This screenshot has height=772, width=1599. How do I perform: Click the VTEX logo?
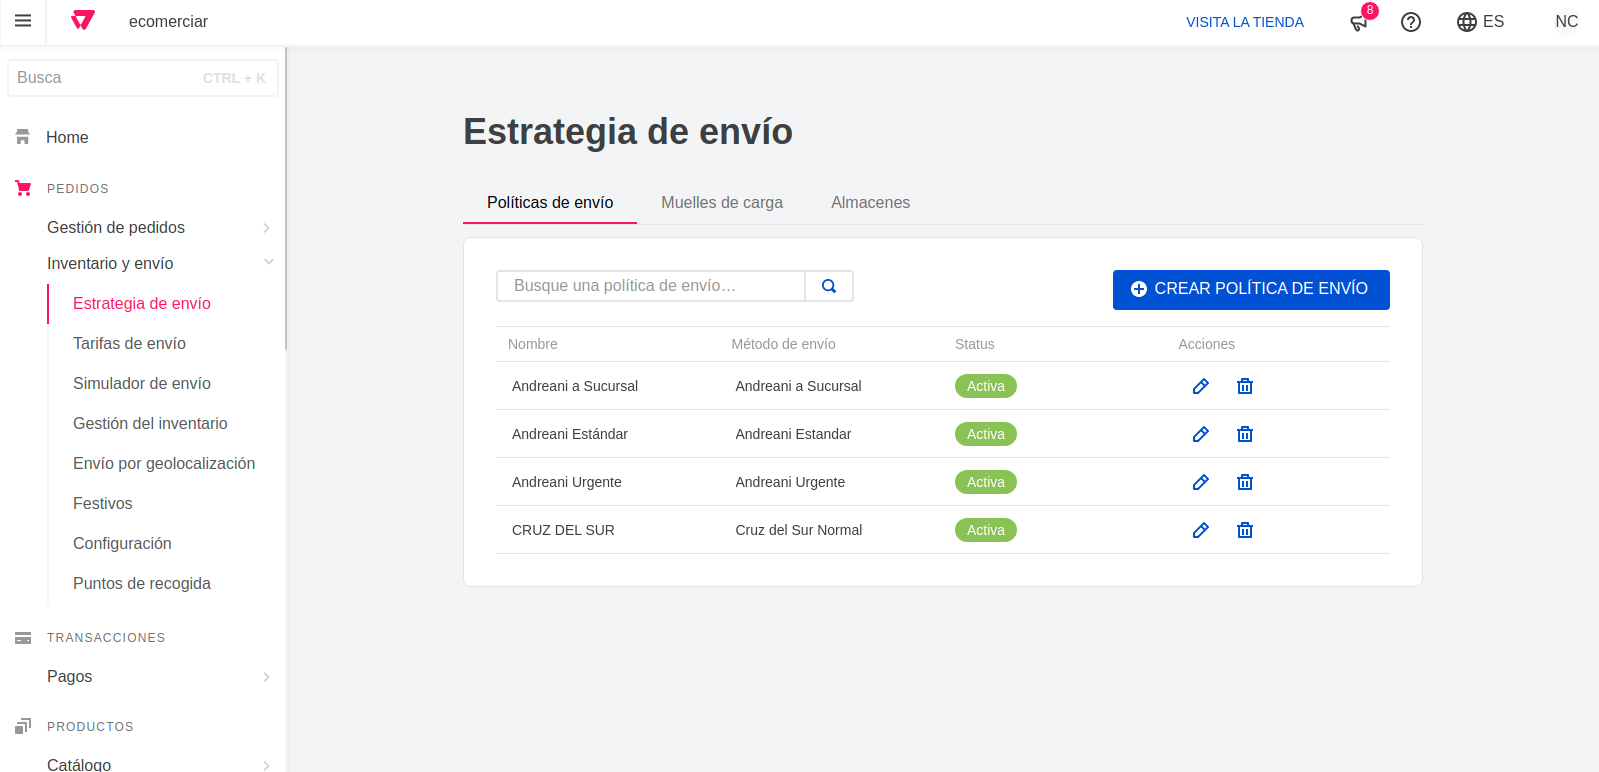pyautogui.click(x=83, y=21)
